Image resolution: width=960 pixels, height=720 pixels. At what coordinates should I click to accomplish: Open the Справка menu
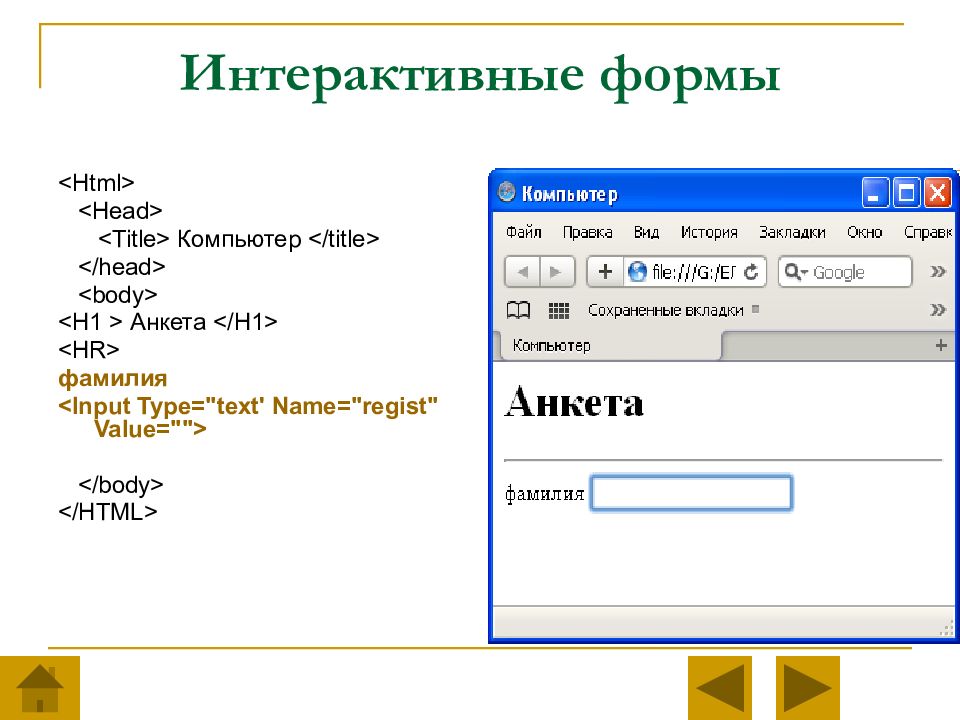pos(928,233)
